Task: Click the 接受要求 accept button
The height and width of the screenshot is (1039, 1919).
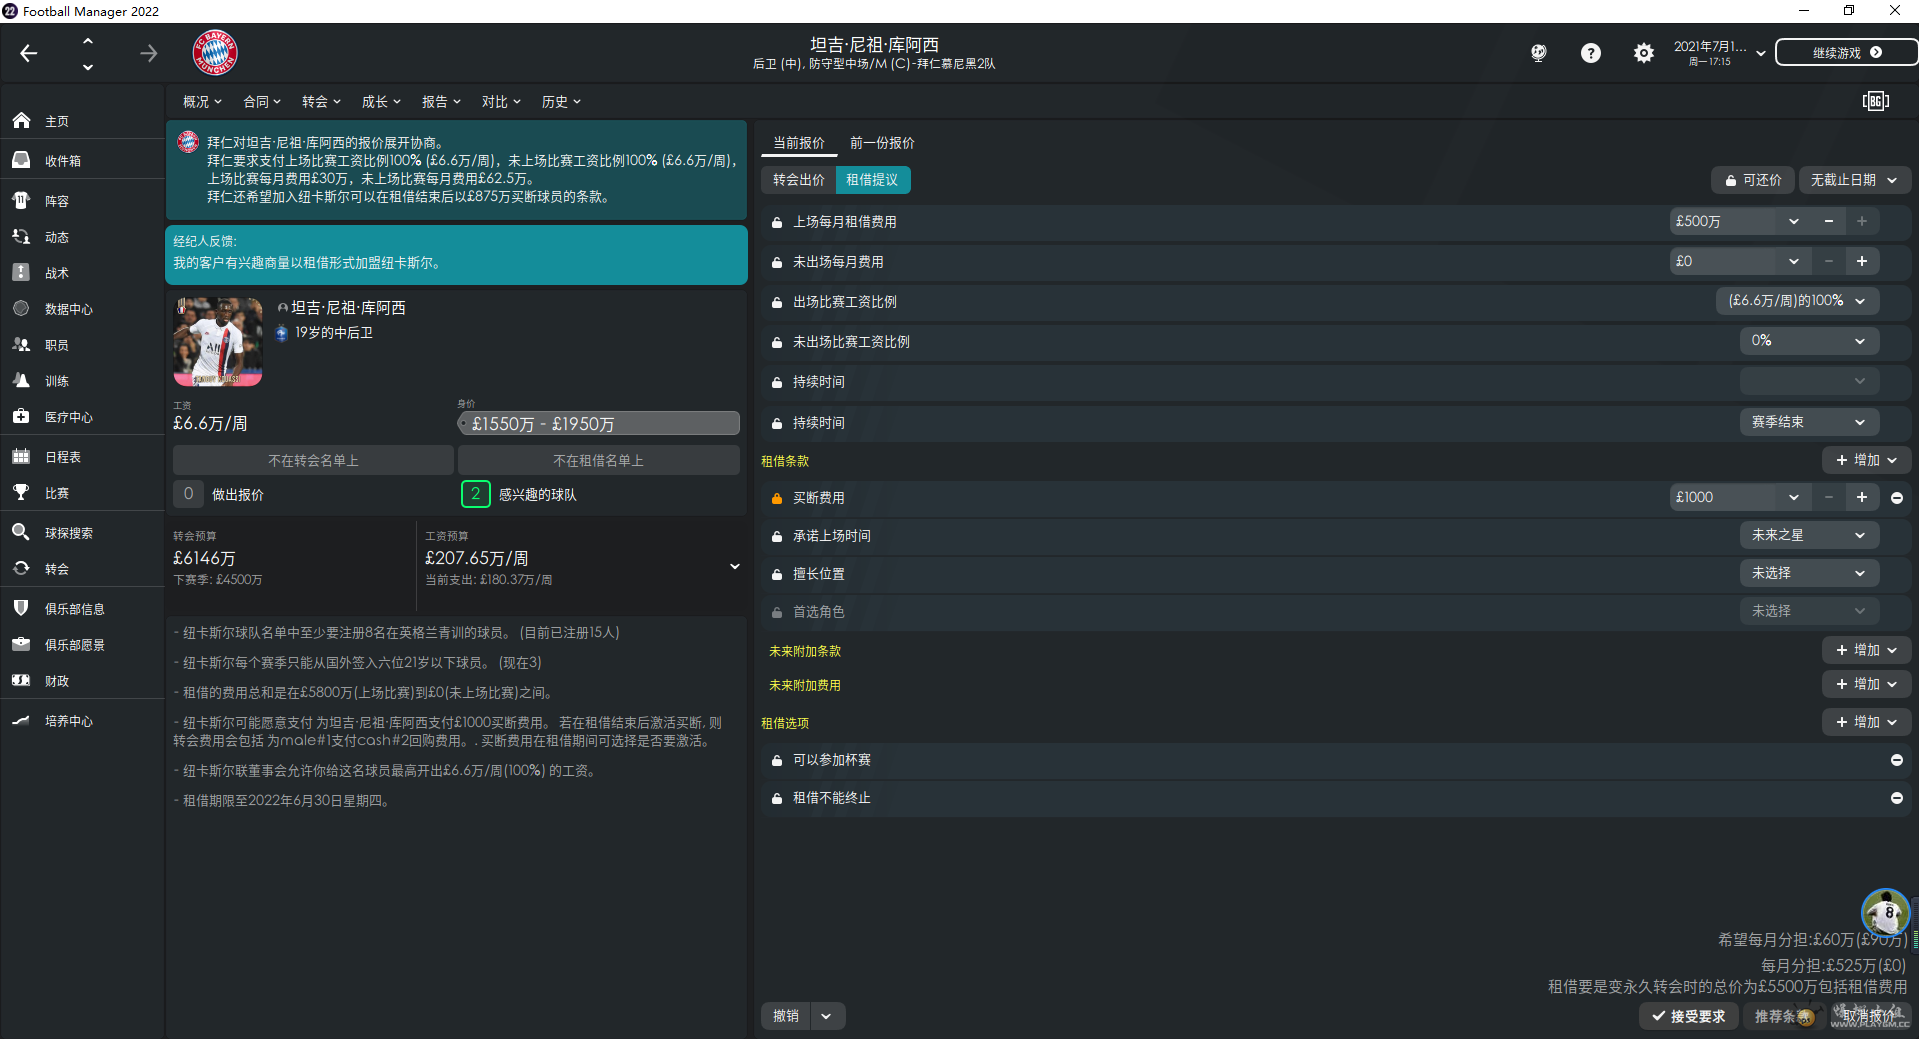Action: pyautogui.click(x=1688, y=1016)
